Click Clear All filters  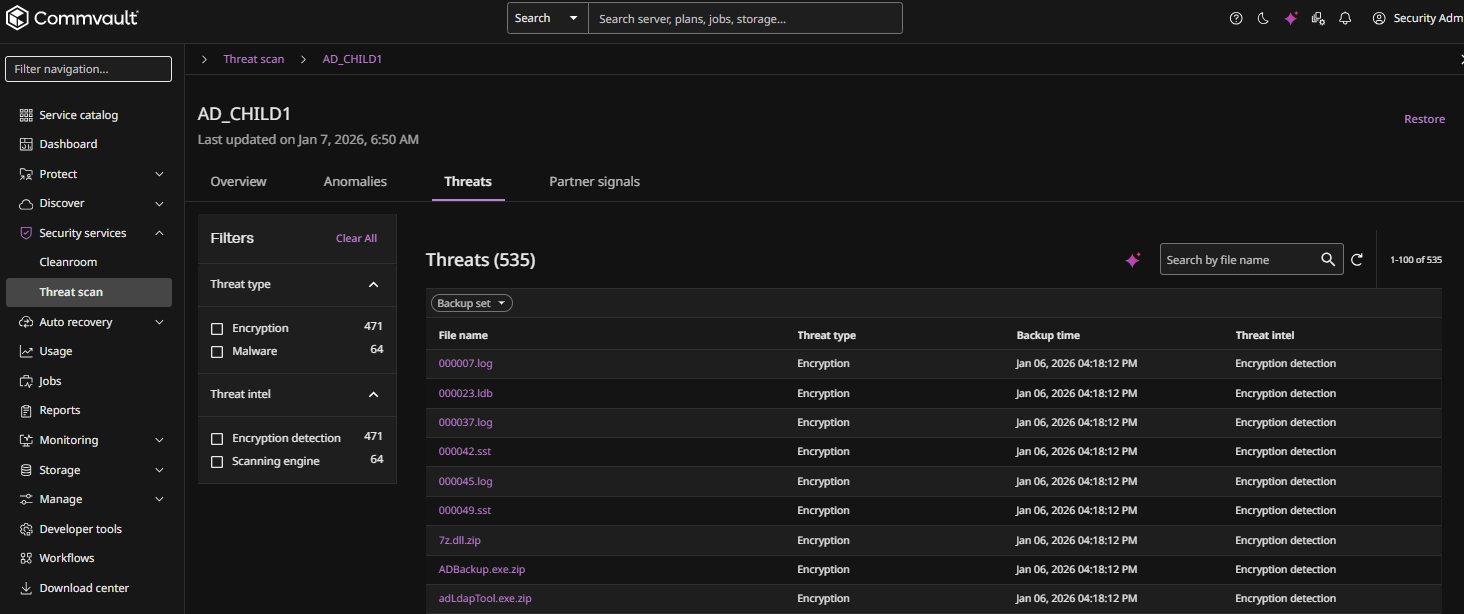[356, 238]
